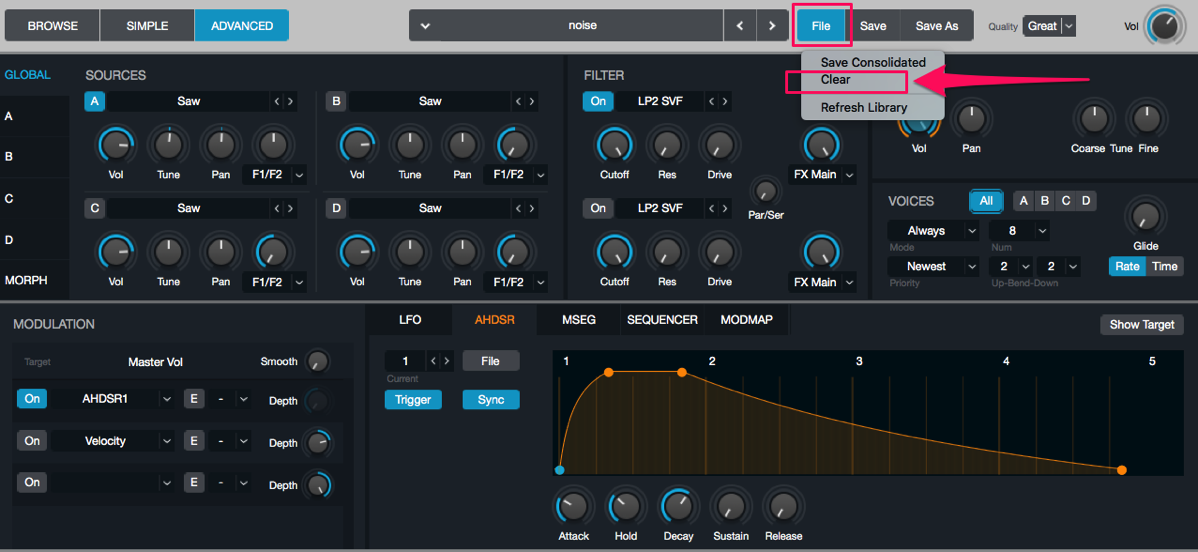Select Time for glide mode

click(1165, 266)
